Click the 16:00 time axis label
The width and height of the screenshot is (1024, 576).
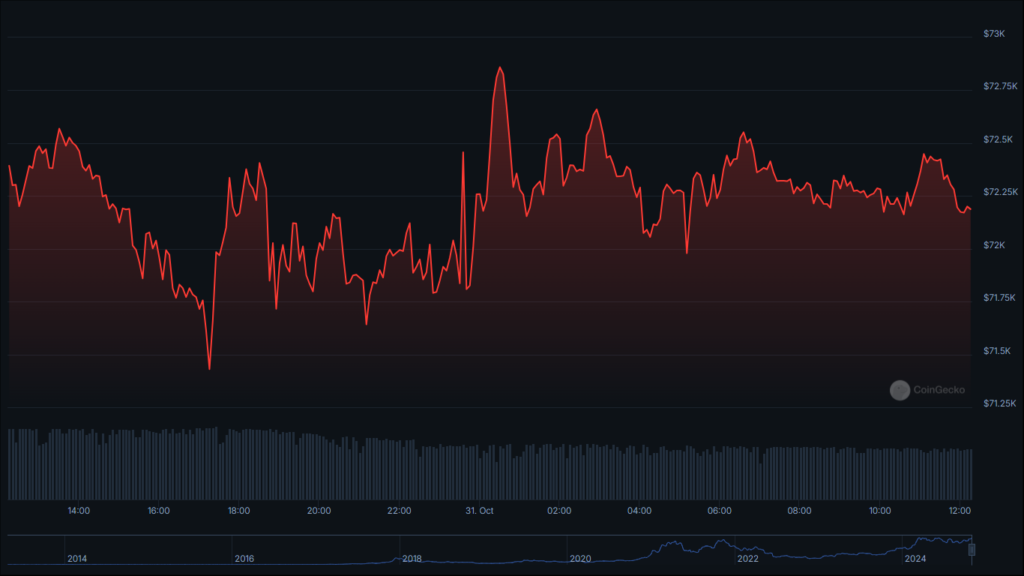point(159,511)
